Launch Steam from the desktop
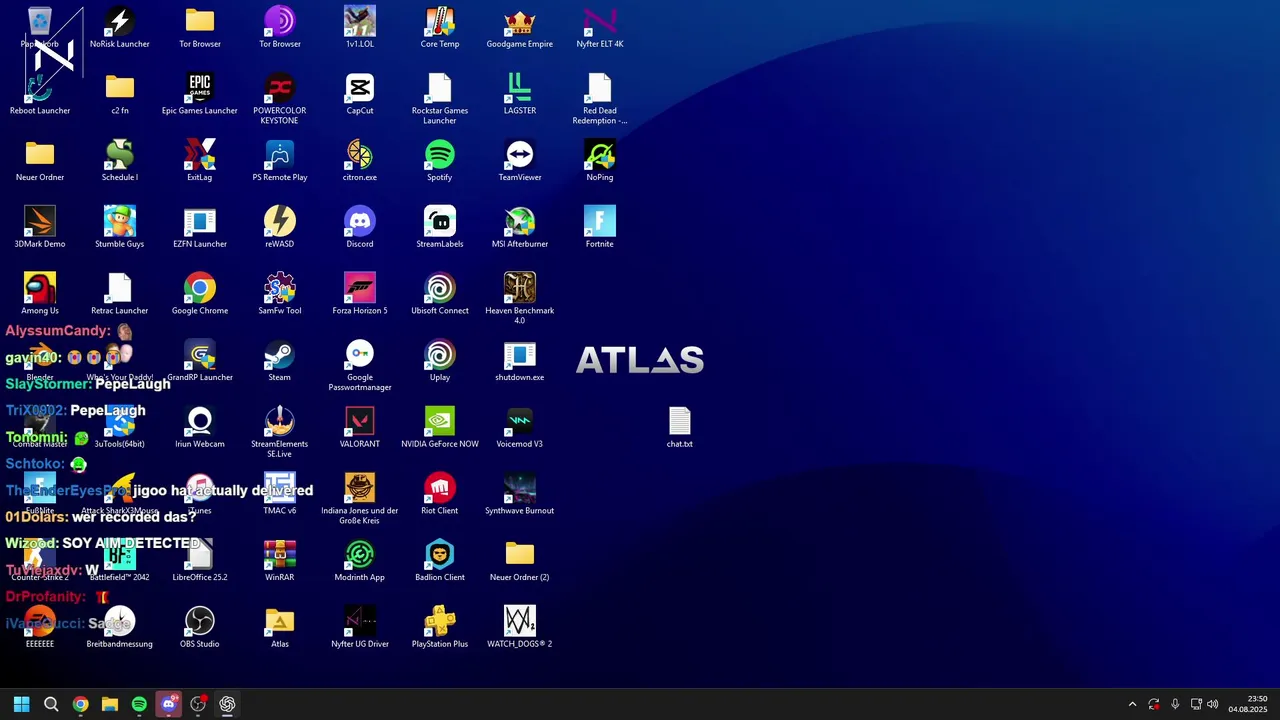The width and height of the screenshot is (1280, 720). (280, 360)
